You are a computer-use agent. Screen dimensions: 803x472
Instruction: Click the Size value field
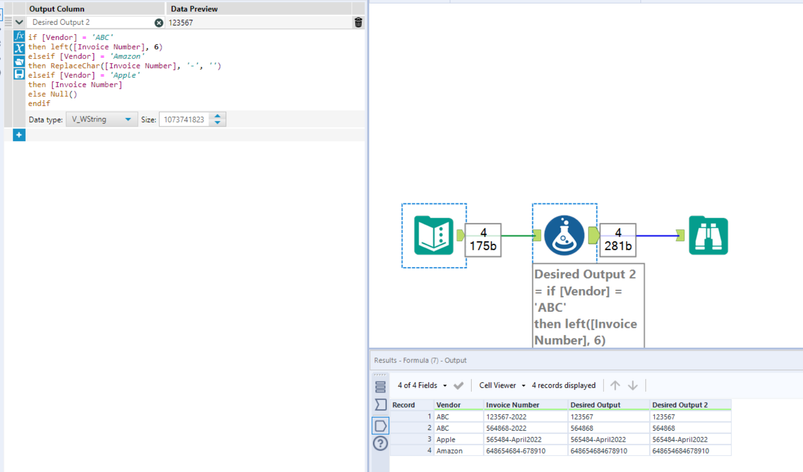point(184,119)
